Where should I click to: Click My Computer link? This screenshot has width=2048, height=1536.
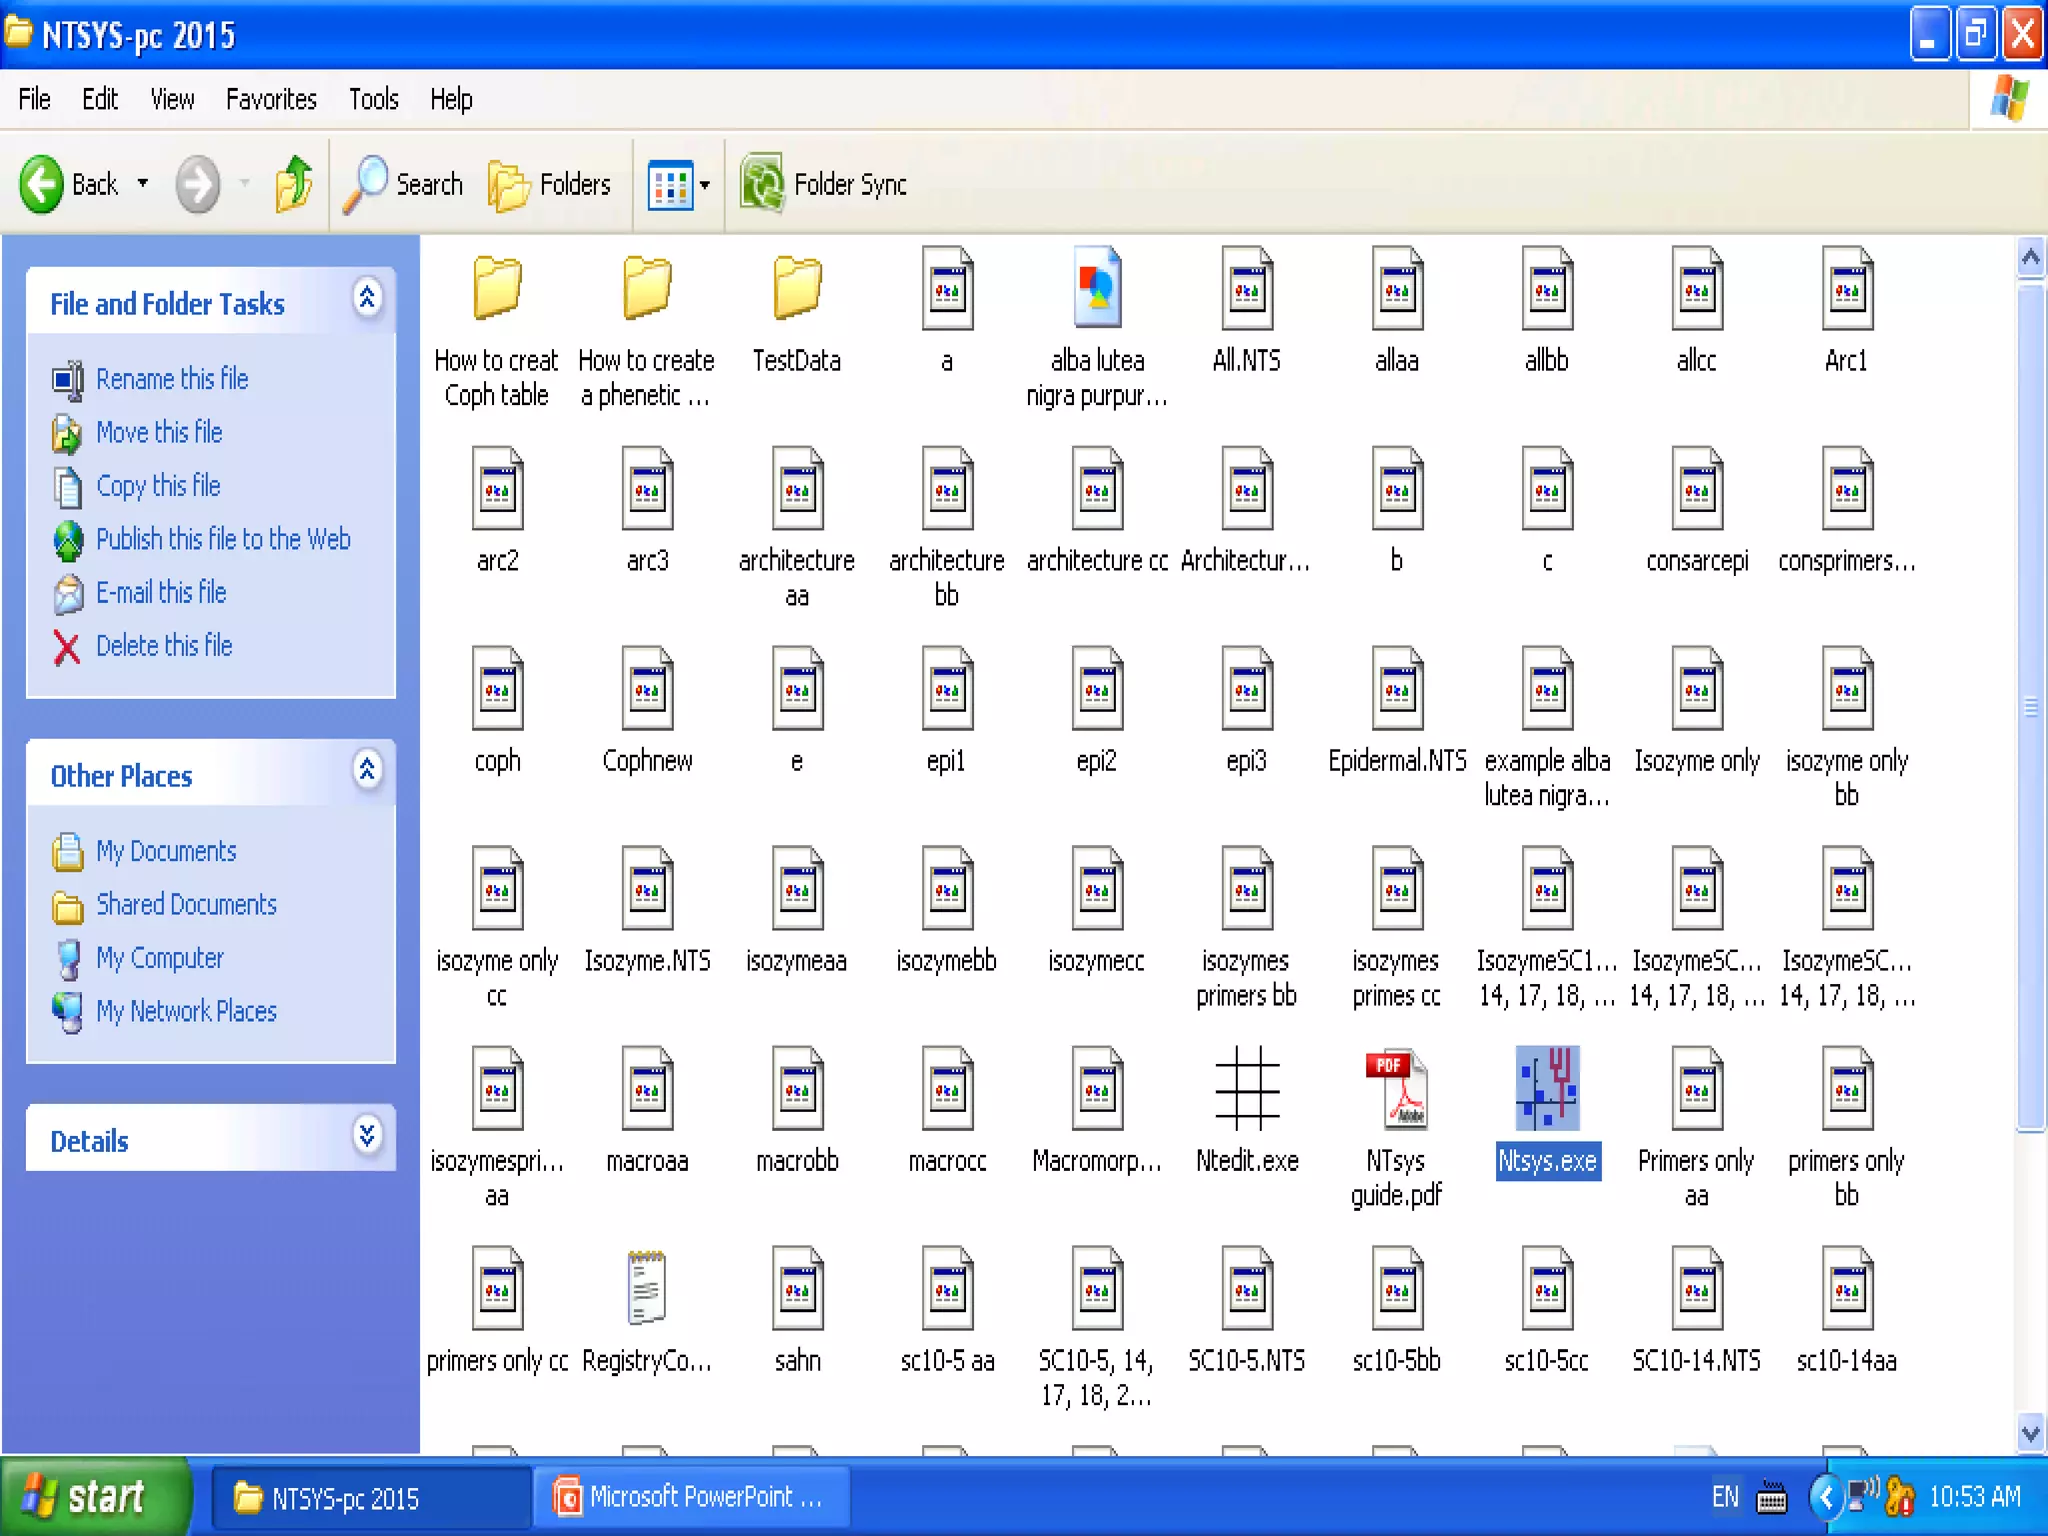click(160, 958)
